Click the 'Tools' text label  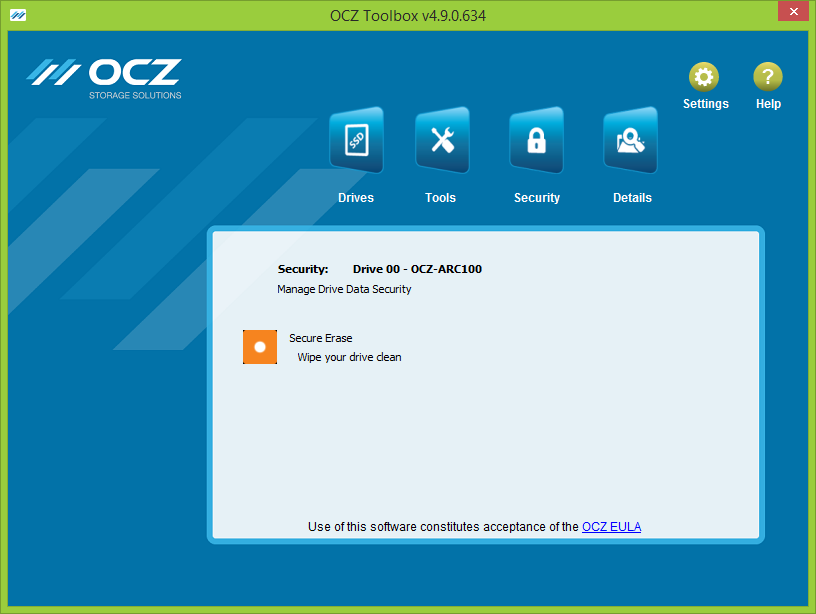pos(440,198)
